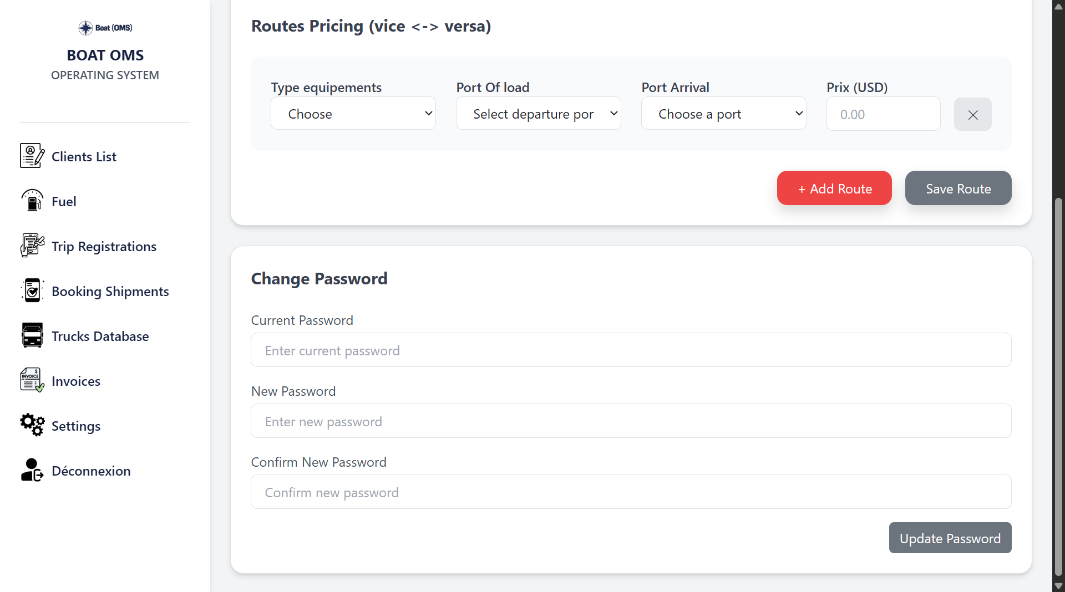The width and height of the screenshot is (1065, 592).
Task: Focus the Prix (USD) price field
Action: (x=882, y=114)
